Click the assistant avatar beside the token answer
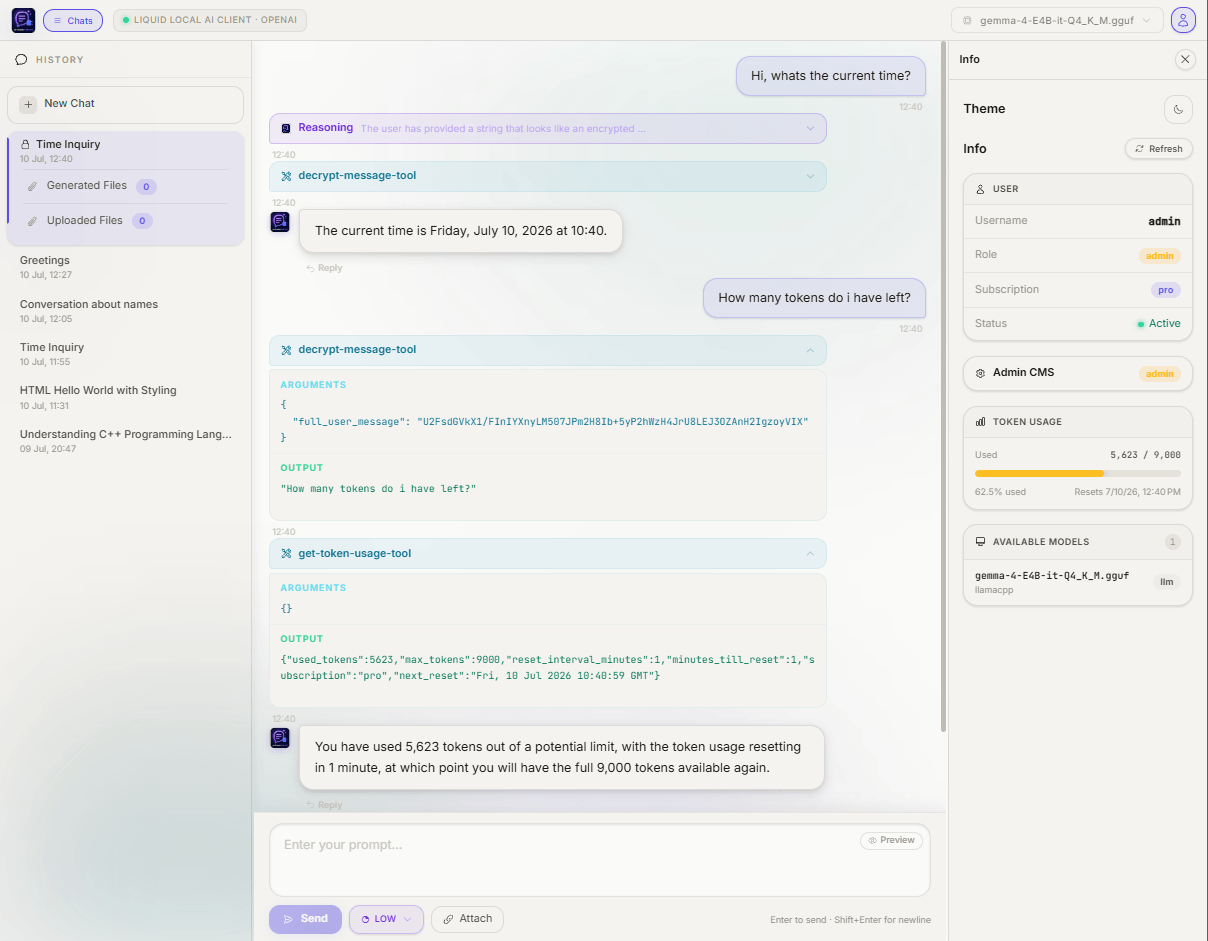Viewport: 1208px width, 941px height. point(280,738)
